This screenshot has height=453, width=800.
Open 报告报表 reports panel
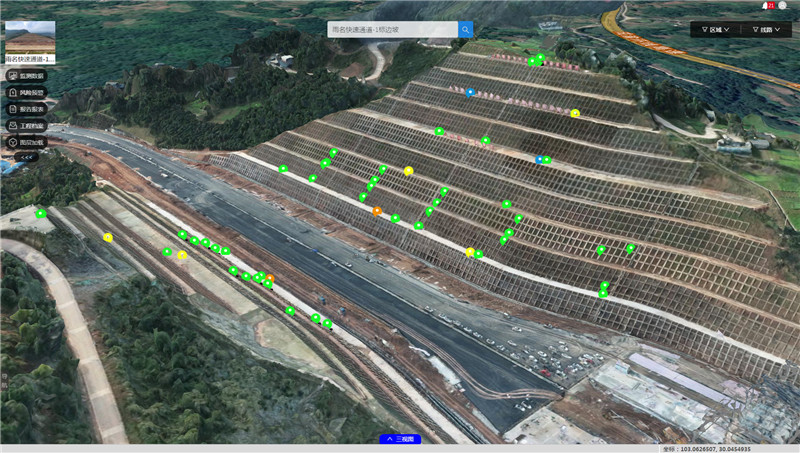point(27,109)
